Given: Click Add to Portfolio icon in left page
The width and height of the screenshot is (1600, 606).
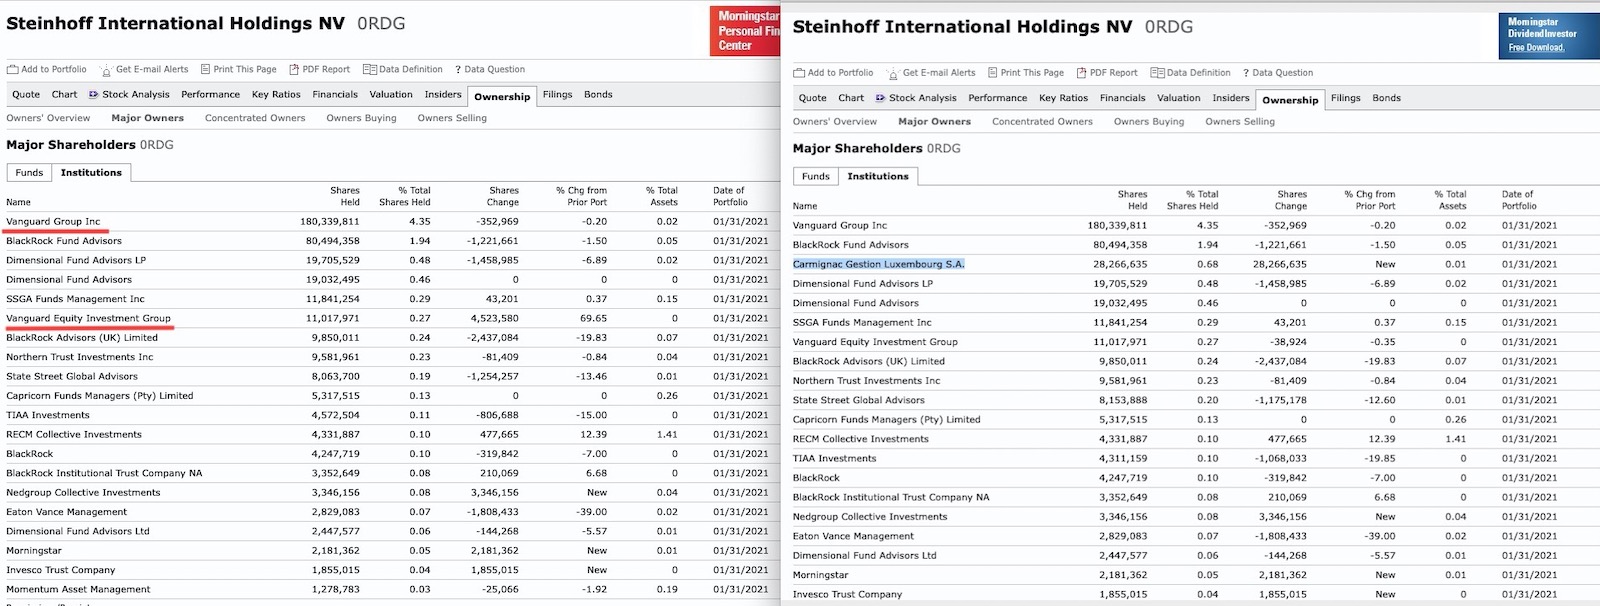Looking at the screenshot, I should point(13,70).
